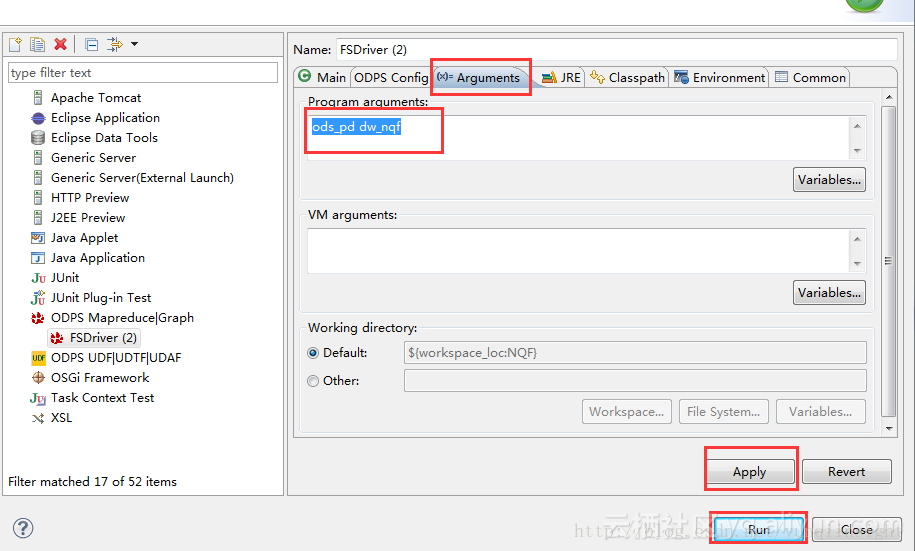Click the File System... button
The image size is (915, 551).
724,411
